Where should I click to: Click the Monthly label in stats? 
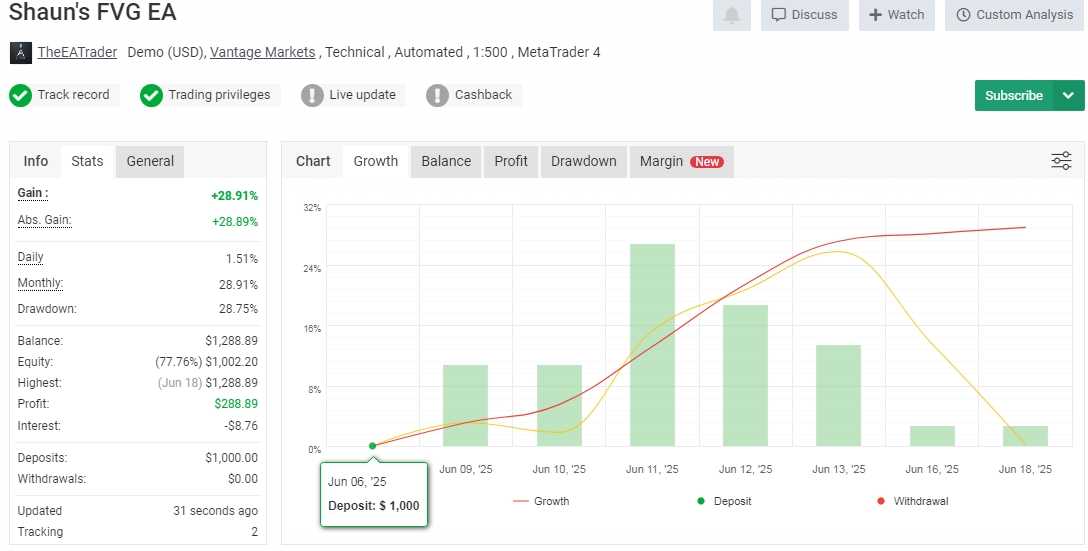[x=40, y=283]
